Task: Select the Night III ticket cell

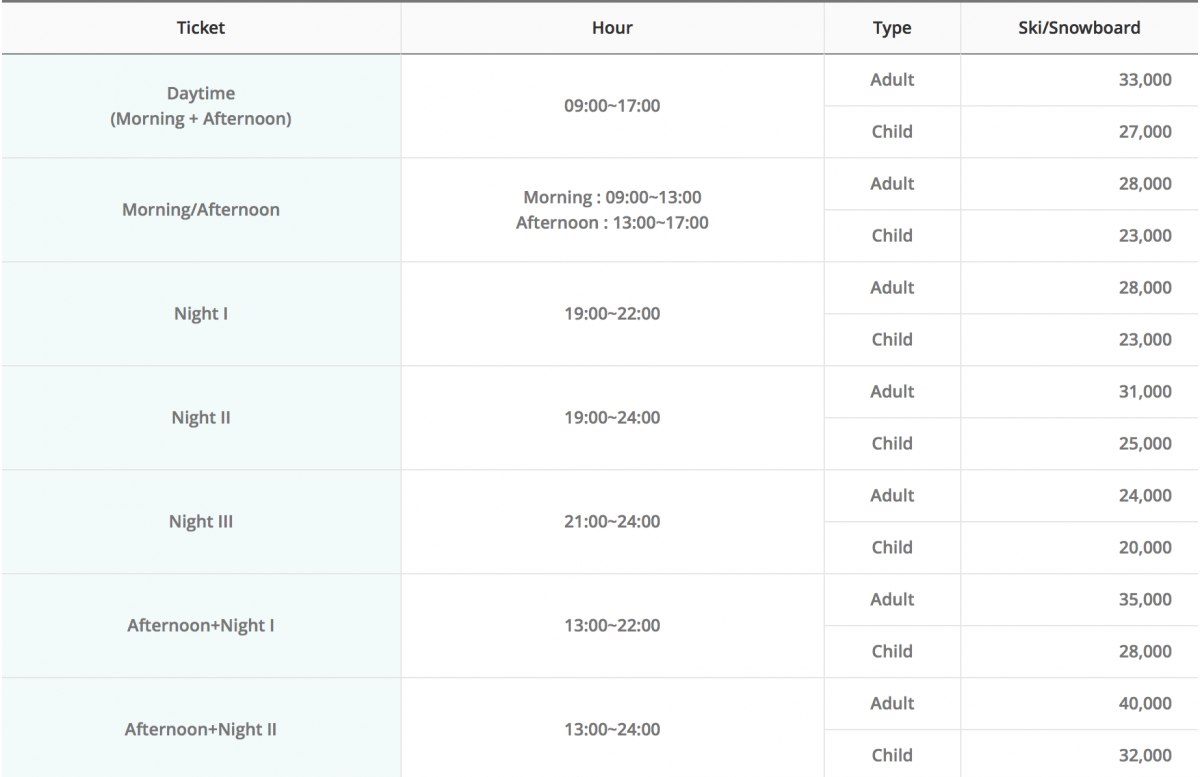Action: coord(200,522)
